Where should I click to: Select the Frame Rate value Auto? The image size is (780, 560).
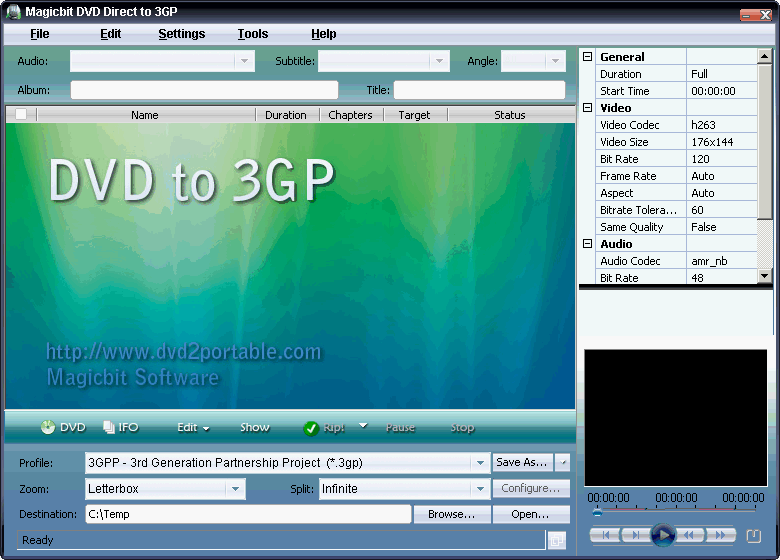click(722, 176)
